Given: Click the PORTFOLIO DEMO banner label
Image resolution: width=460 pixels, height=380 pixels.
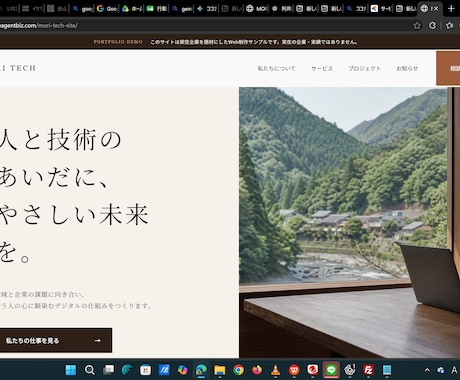Looking at the screenshot, I should [x=118, y=42].
